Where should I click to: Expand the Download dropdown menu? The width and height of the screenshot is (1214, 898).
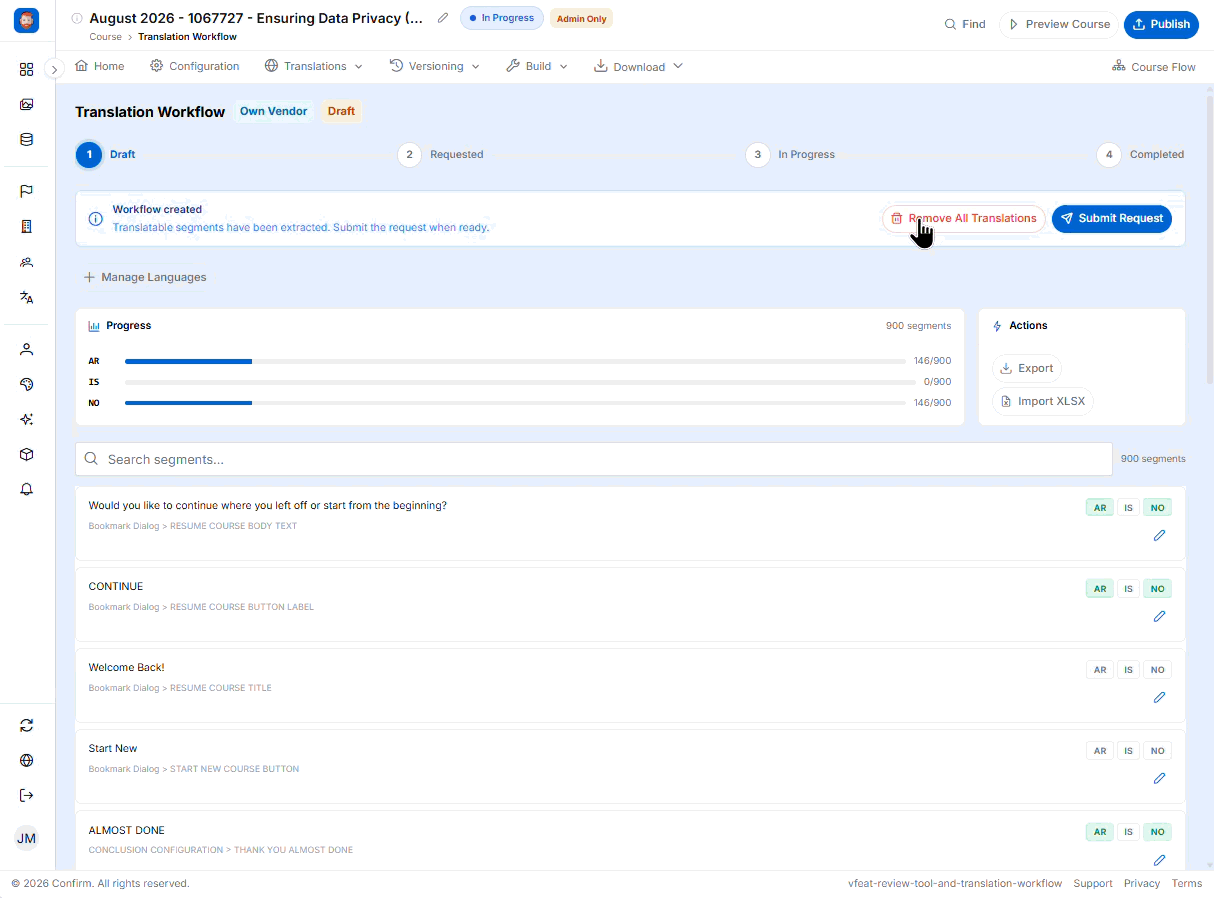tap(638, 66)
